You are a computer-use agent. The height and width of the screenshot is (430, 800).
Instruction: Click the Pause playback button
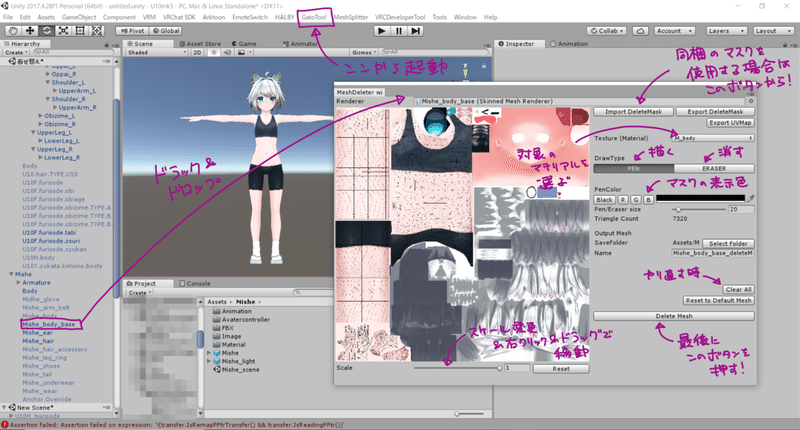click(398, 31)
